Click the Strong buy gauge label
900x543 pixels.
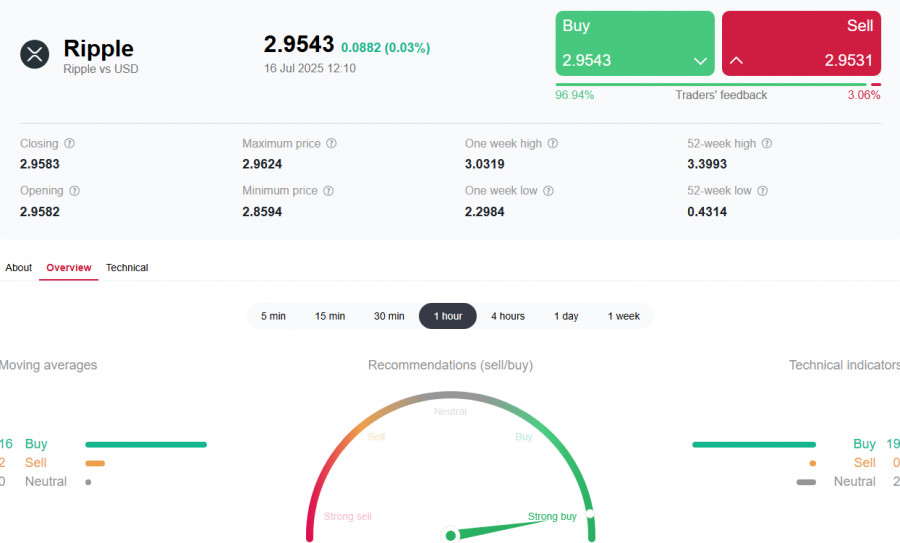pyautogui.click(x=552, y=516)
